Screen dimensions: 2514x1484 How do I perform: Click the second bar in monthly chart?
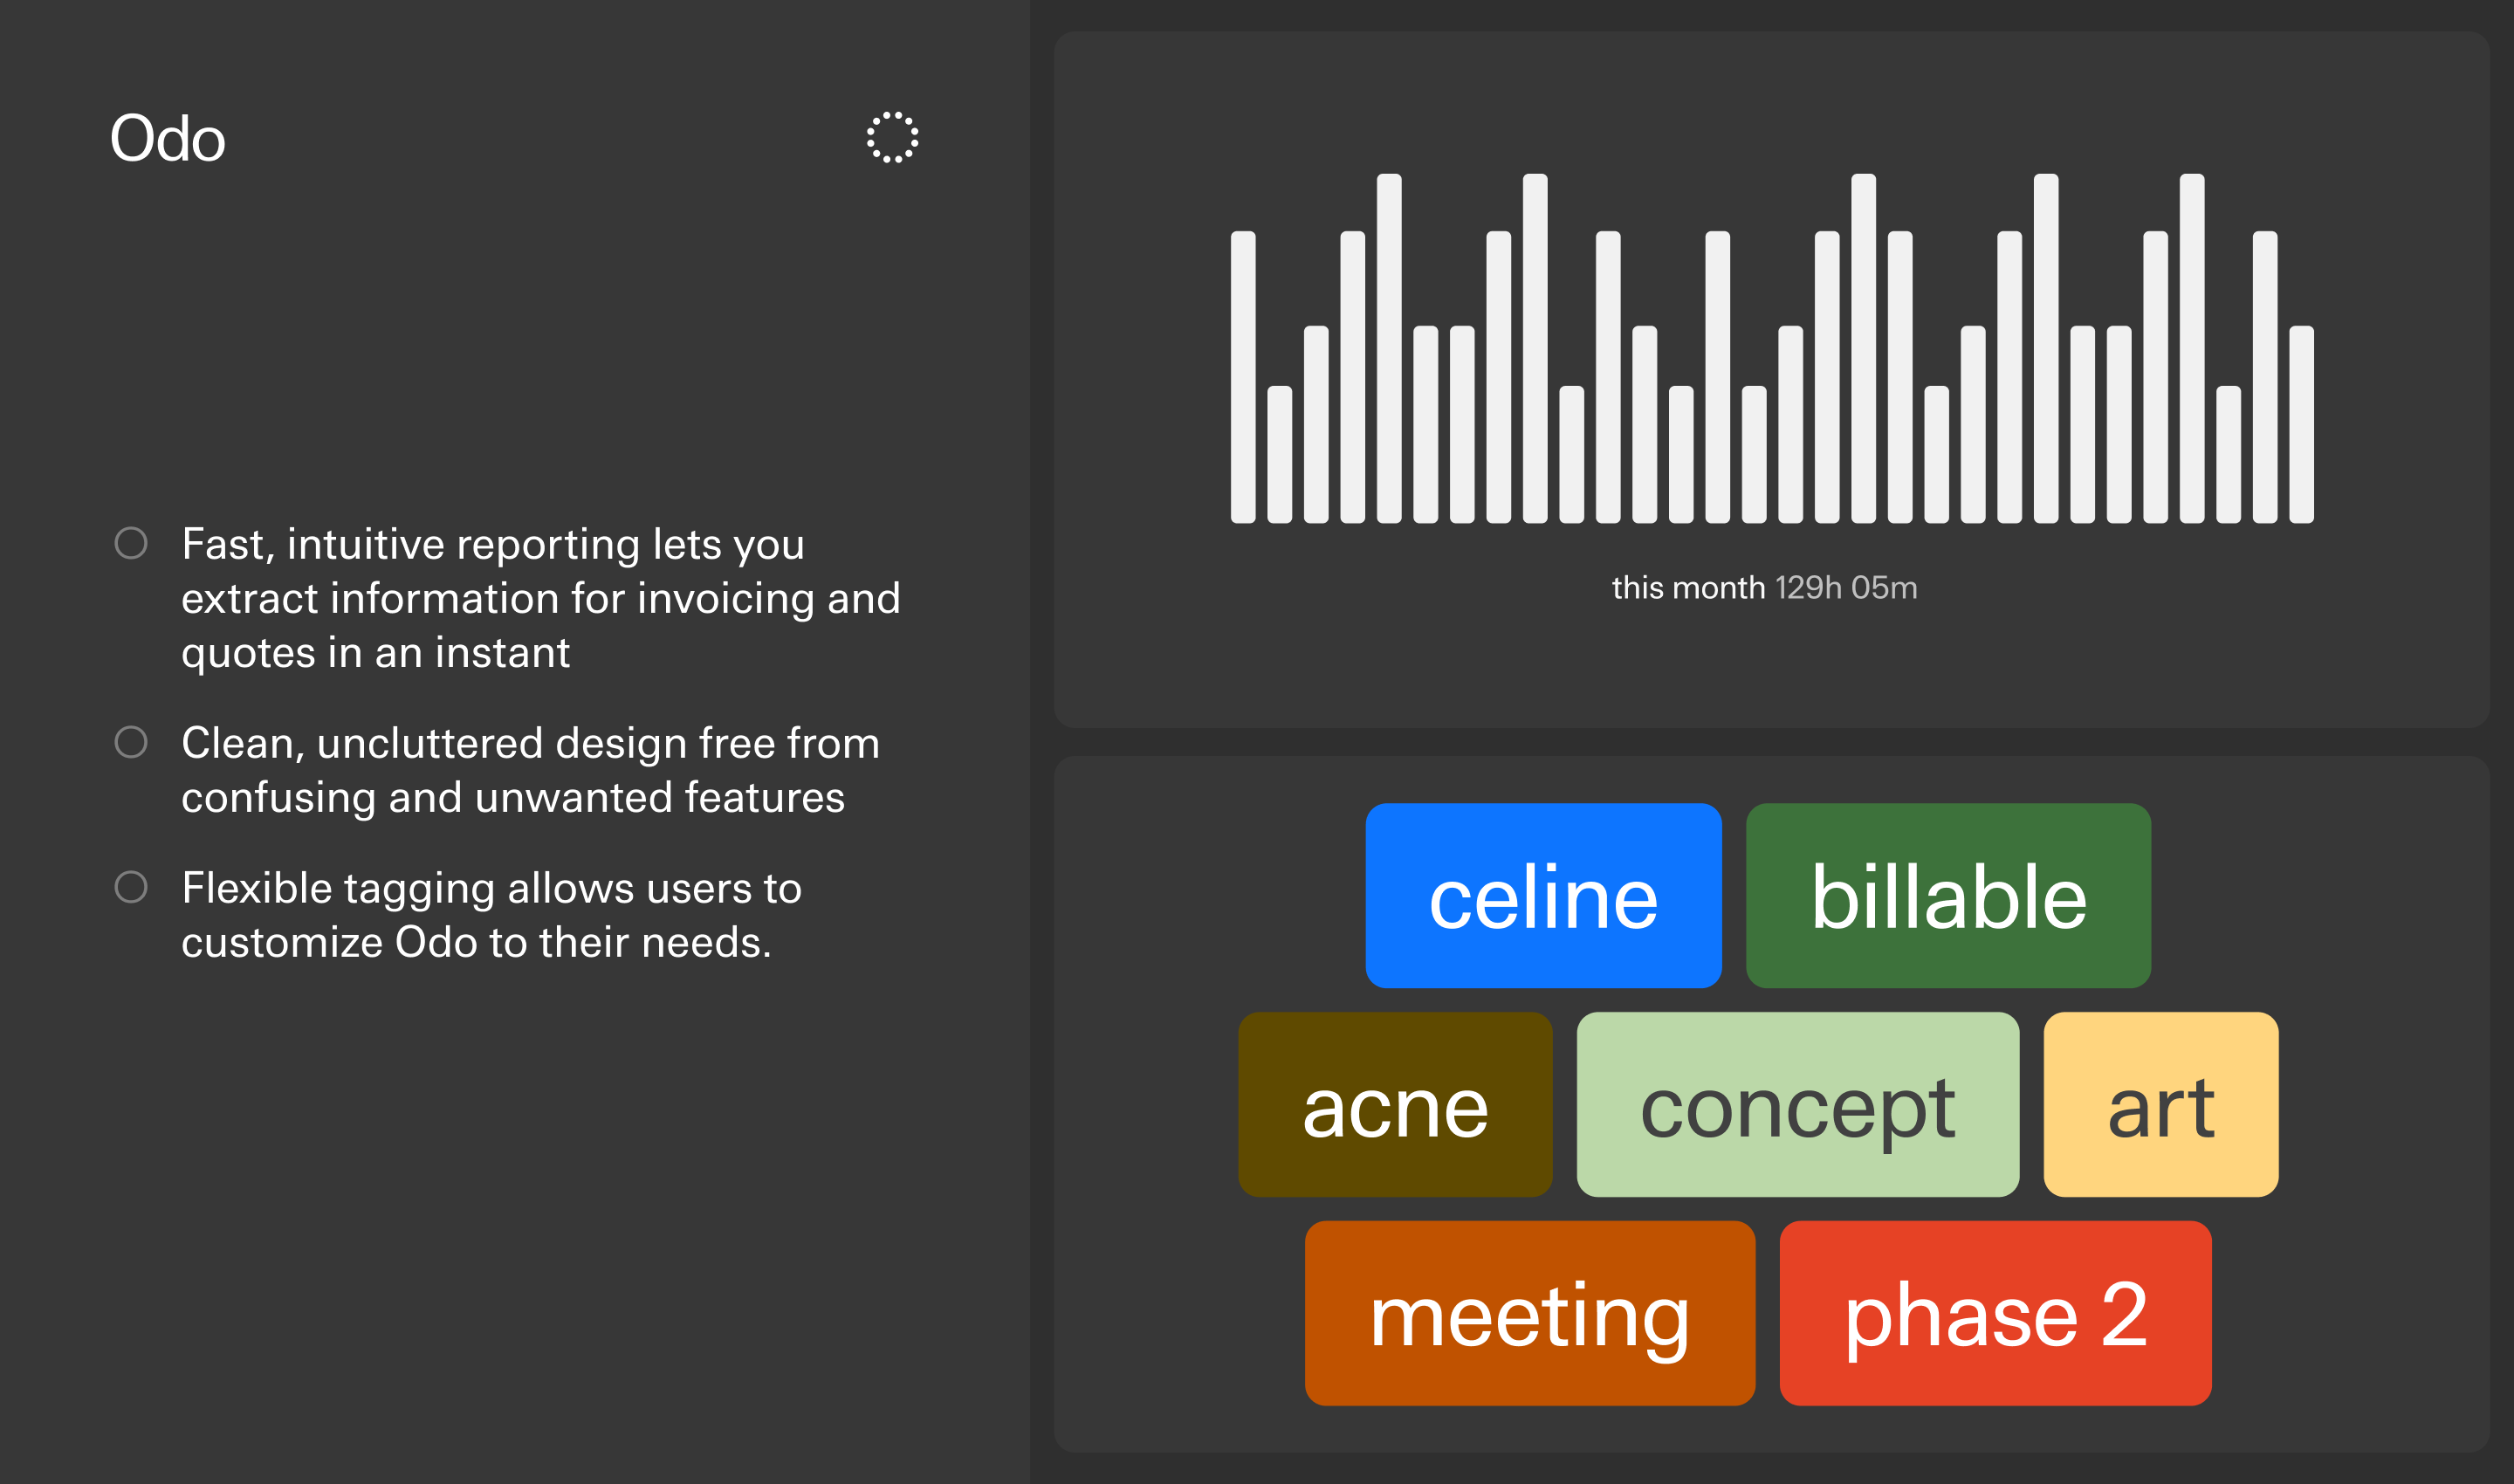click(x=1280, y=454)
